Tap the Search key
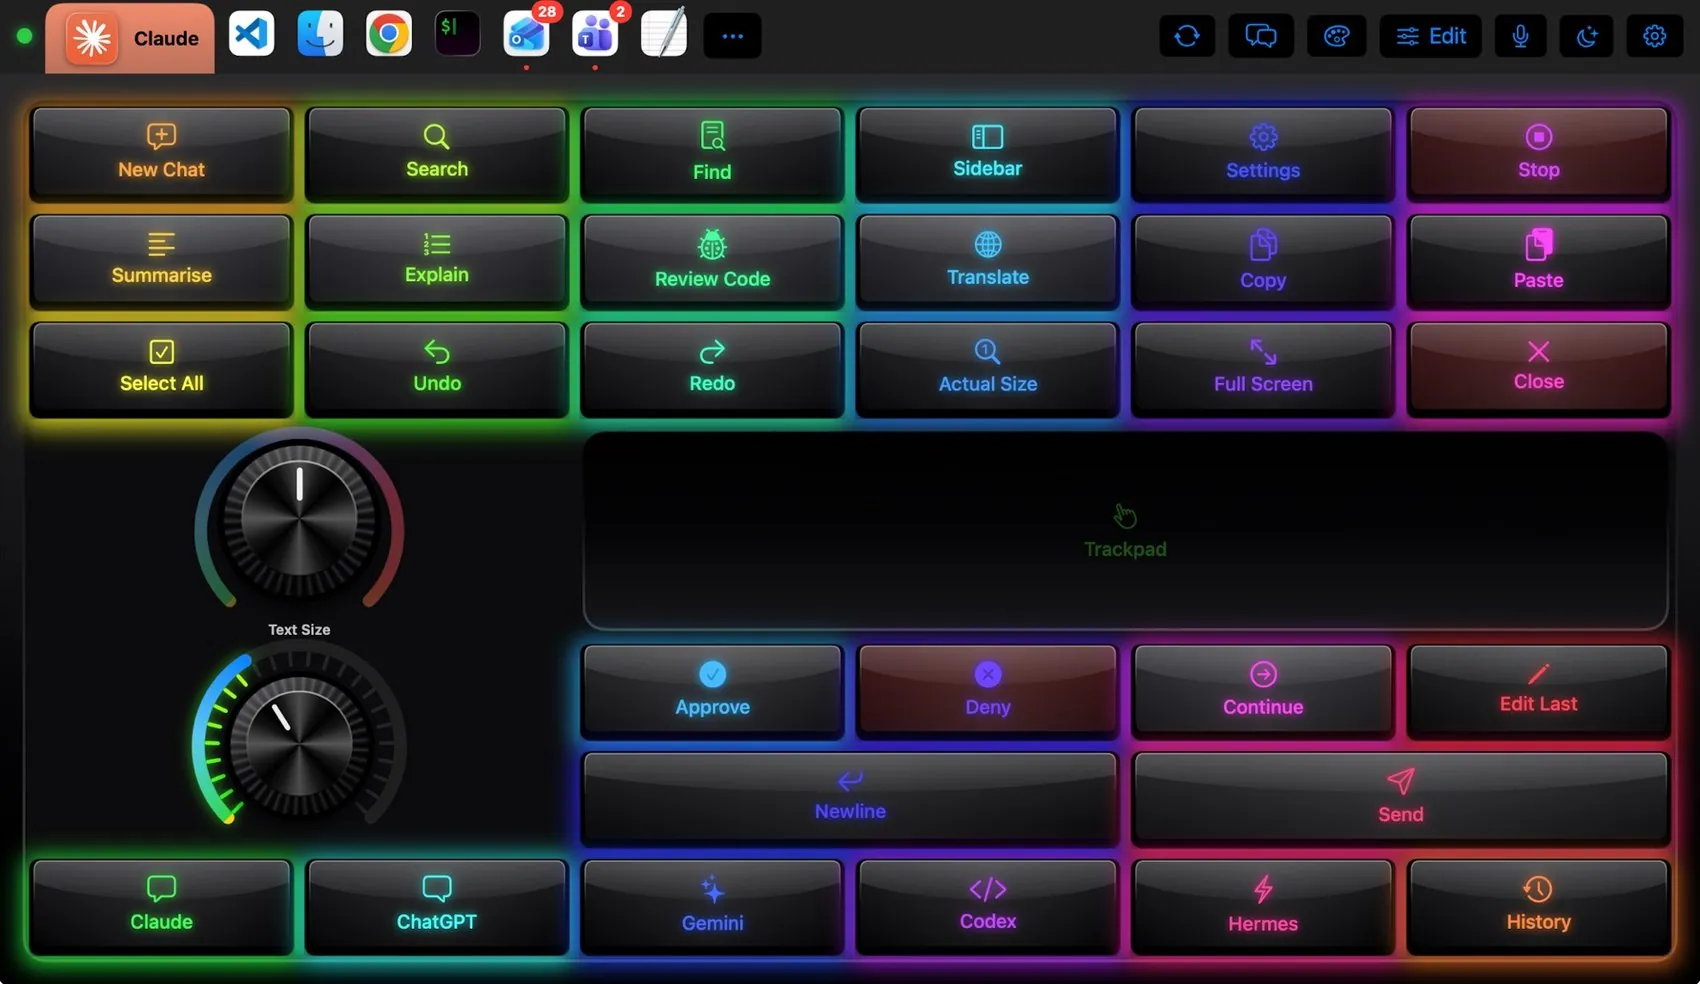Screen dimensions: 1700x984 pyautogui.click(x=437, y=153)
